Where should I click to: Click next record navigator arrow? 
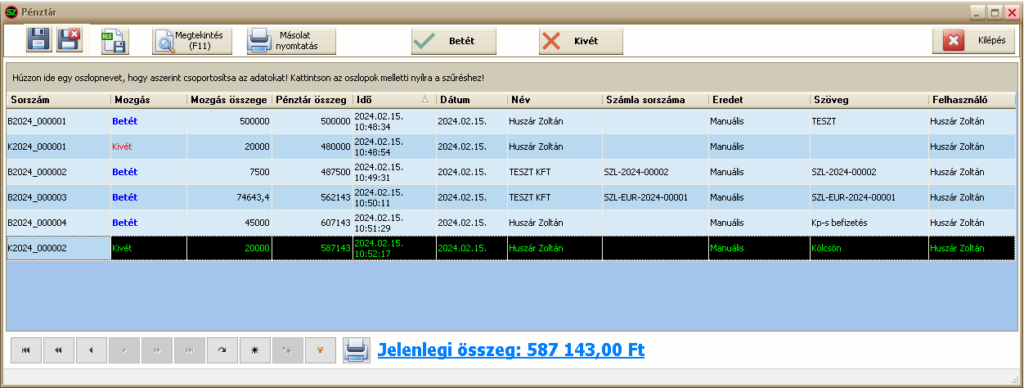[x=124, y=350]
